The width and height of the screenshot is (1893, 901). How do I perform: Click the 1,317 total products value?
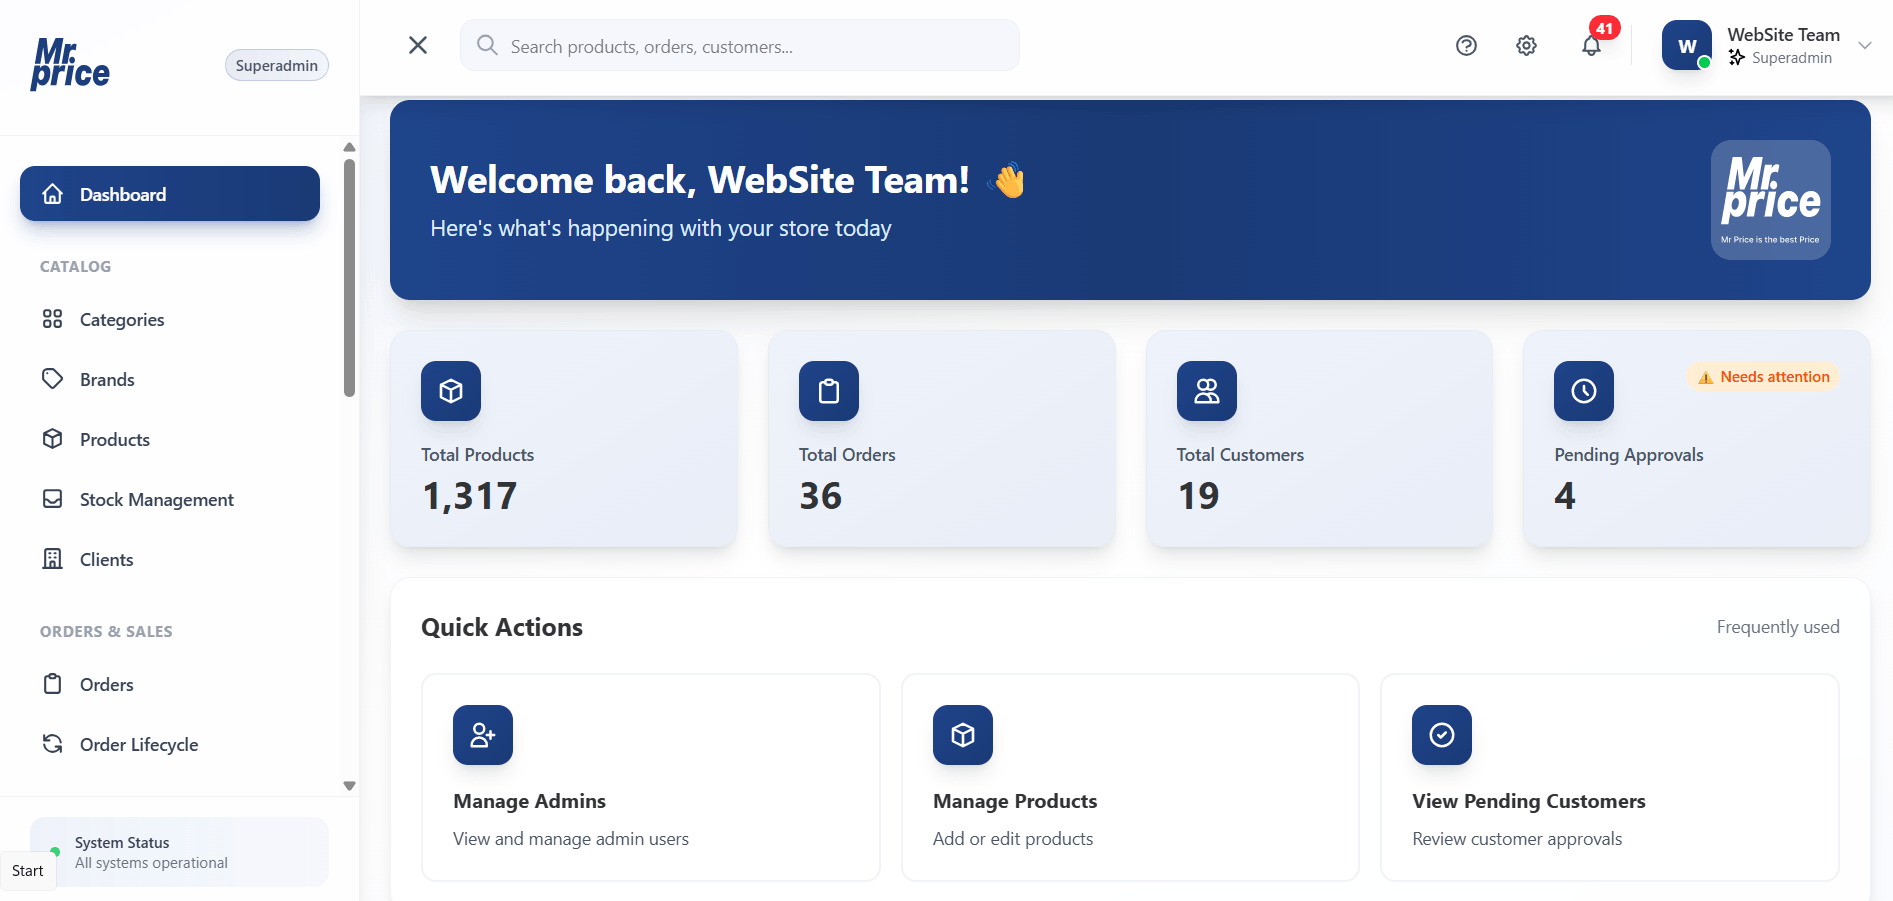[x=470, y=496]
